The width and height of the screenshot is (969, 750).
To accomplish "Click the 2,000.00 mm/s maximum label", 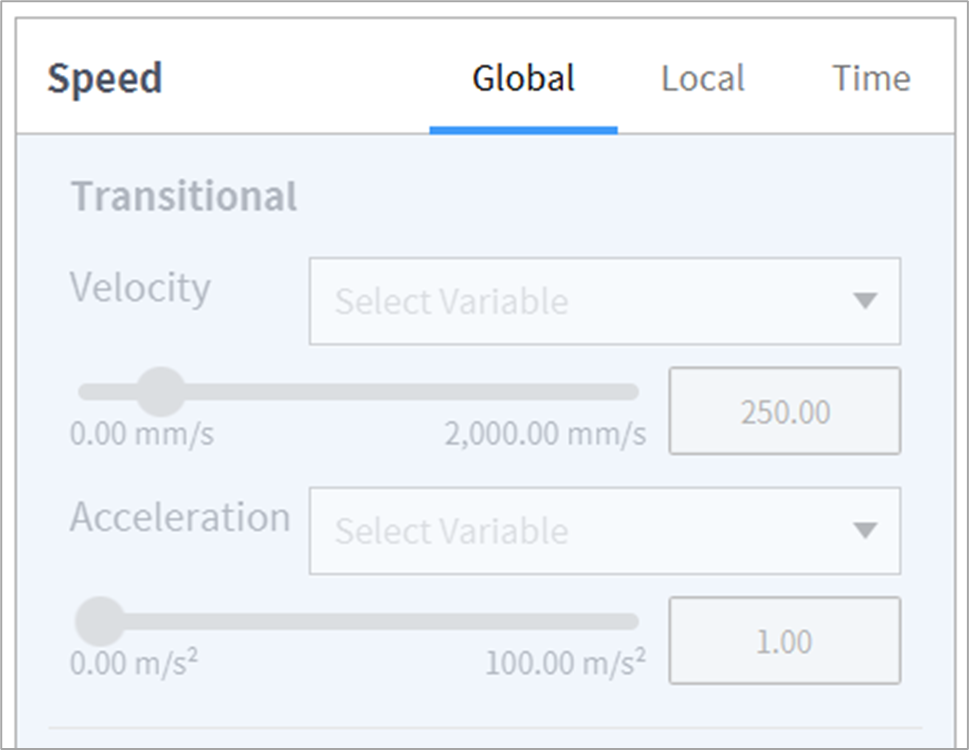I will click(545, 435).
